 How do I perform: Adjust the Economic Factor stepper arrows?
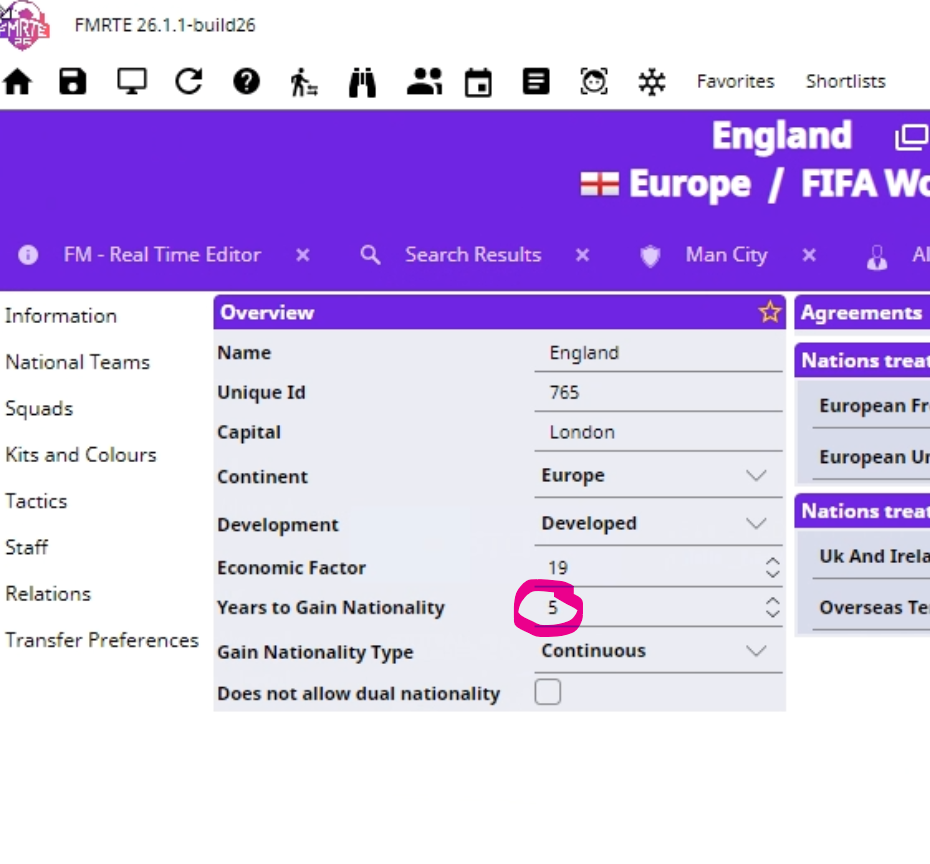point(772,568)
